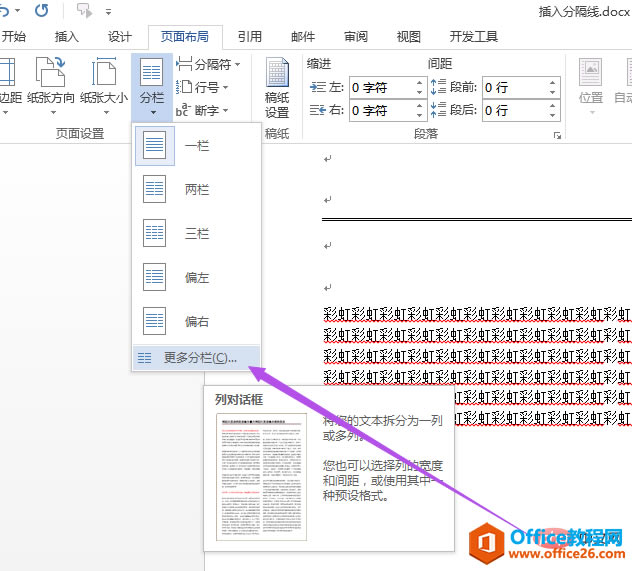Click the redo arrow in quick access toolbar
Screen dimensions: 632x571
(x=42, y=10)
